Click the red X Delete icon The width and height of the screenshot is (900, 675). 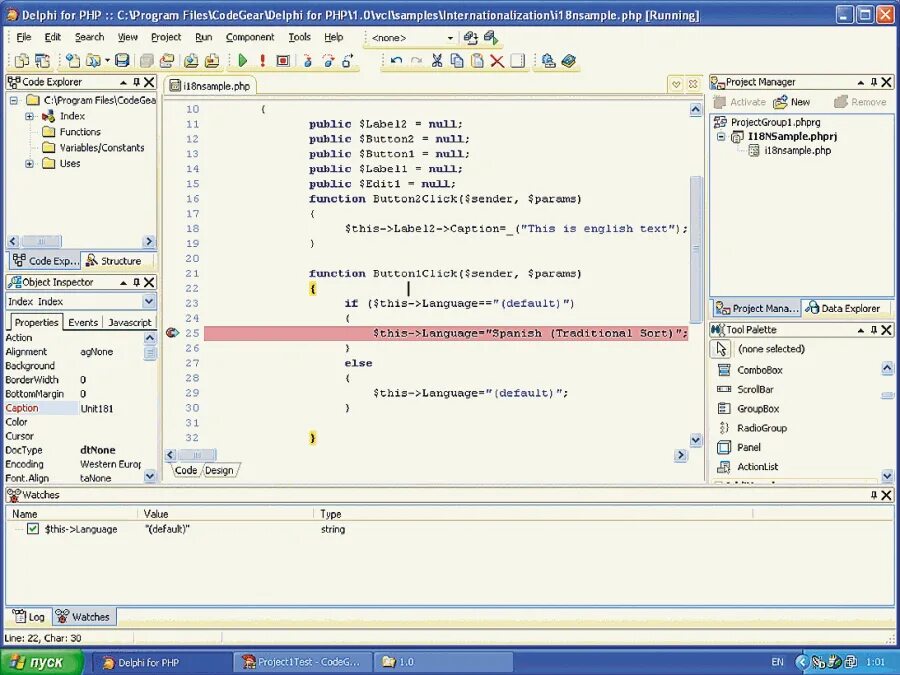click(x=497, y=61)
